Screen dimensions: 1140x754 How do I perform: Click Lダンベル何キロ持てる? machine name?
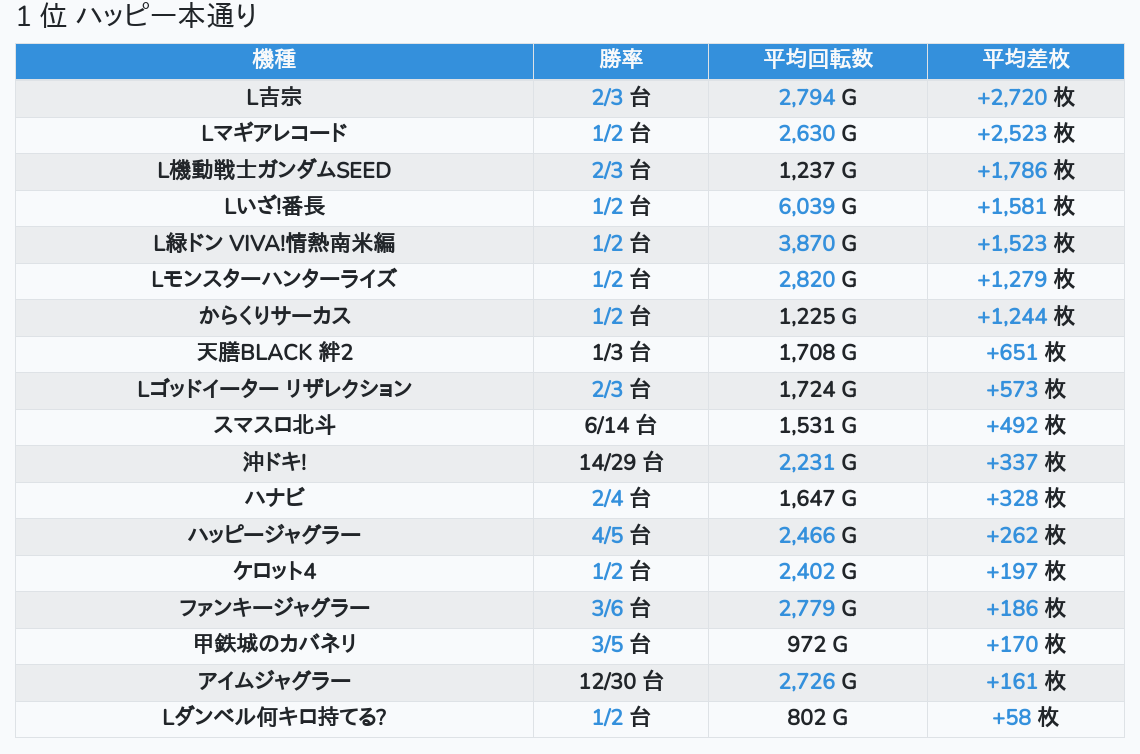pos(274,718)
